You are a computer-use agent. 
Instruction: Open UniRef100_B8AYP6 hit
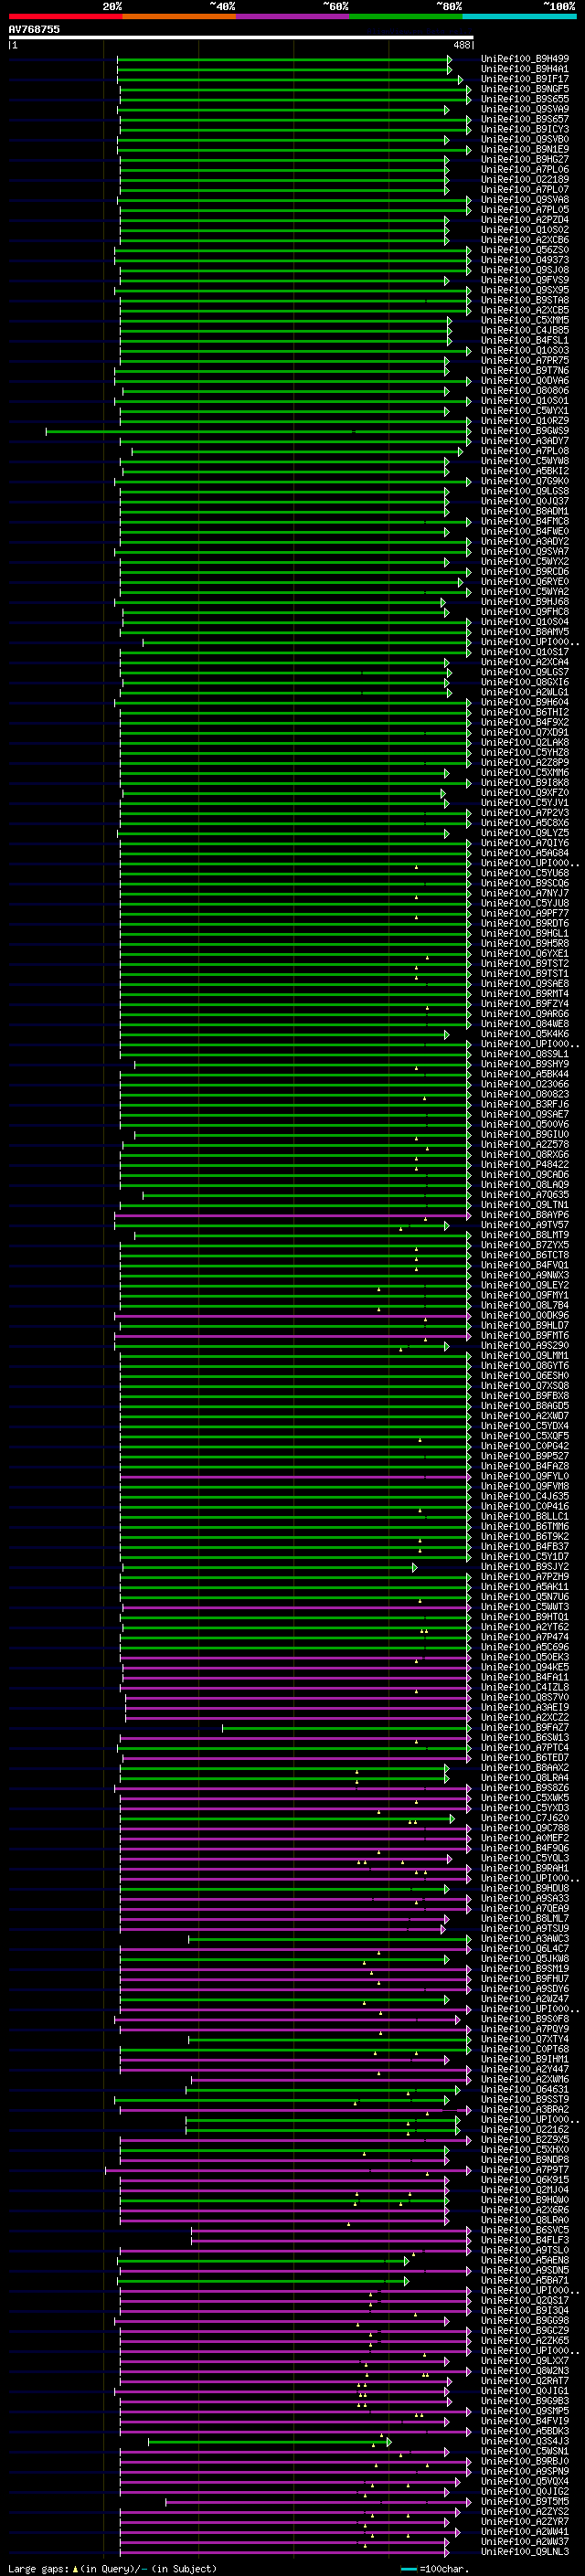pos(525,1215)
